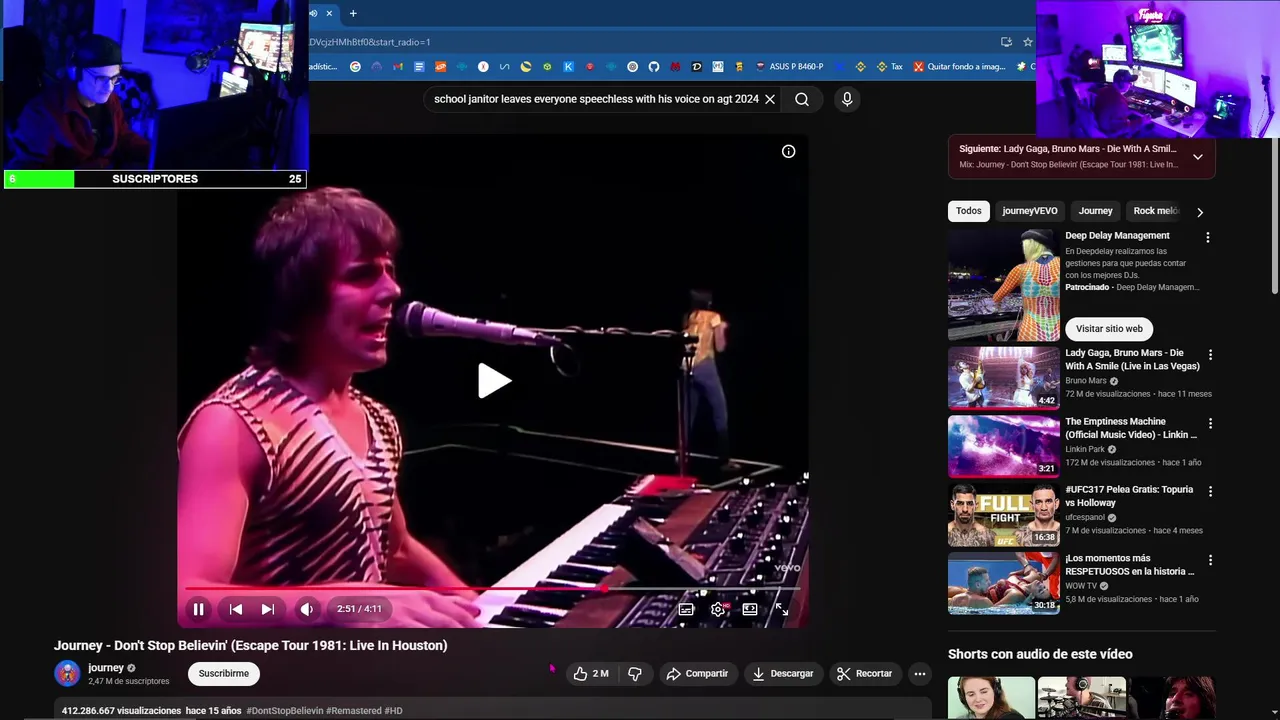Open the GitHub bookmark icon
This screenshot has height=720, width=1280.
(654, 67)
